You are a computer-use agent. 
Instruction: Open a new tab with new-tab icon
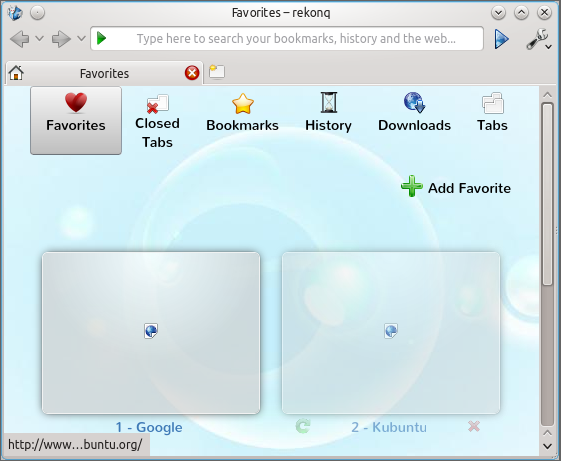tap(217, 72)
